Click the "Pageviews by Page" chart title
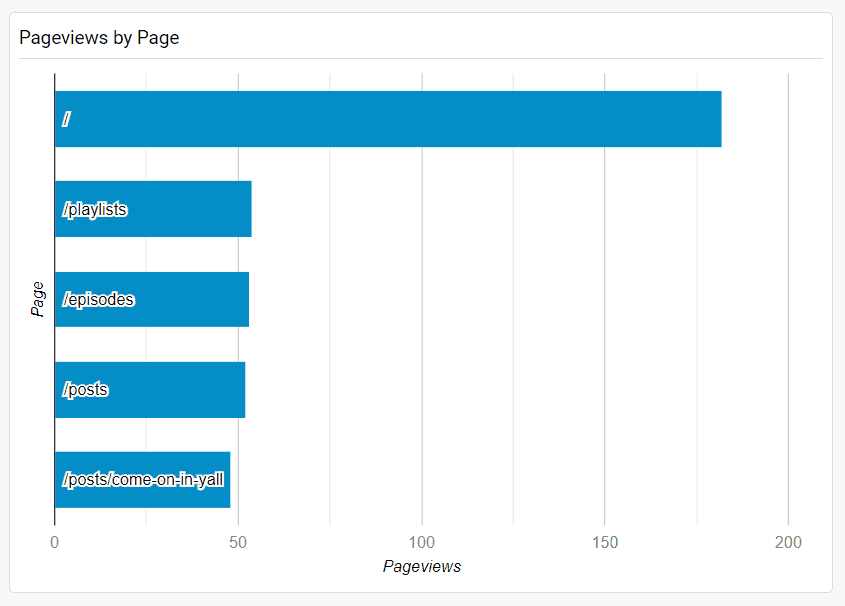 click(x=99, y=38)
